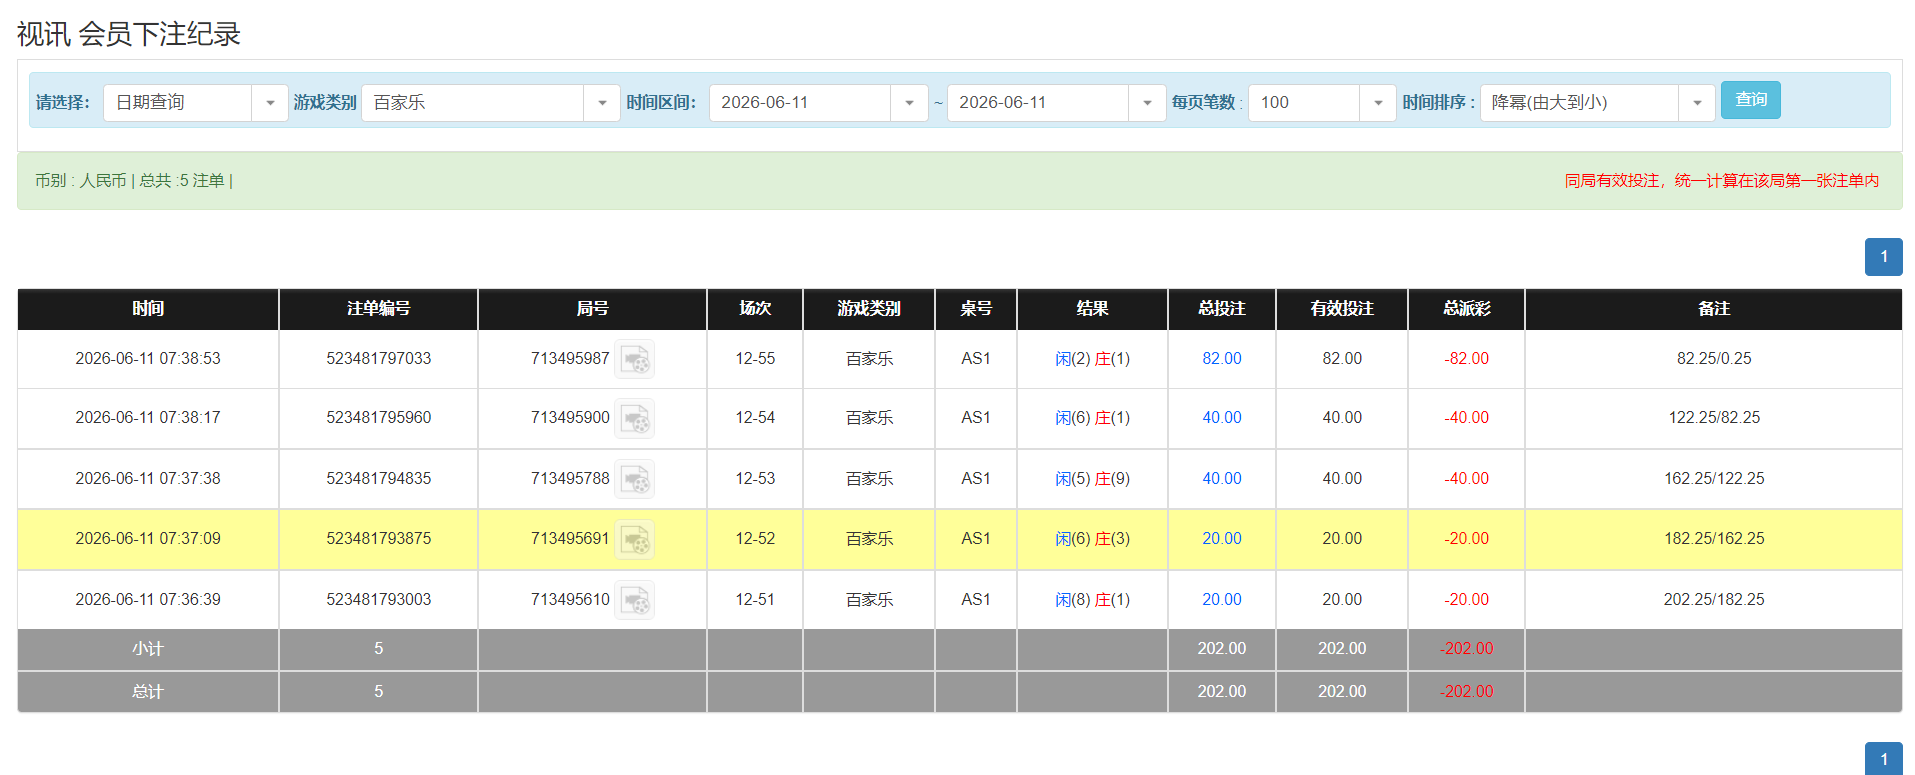Click the end date input field

pyautogui.click(x=1038, y=103)
